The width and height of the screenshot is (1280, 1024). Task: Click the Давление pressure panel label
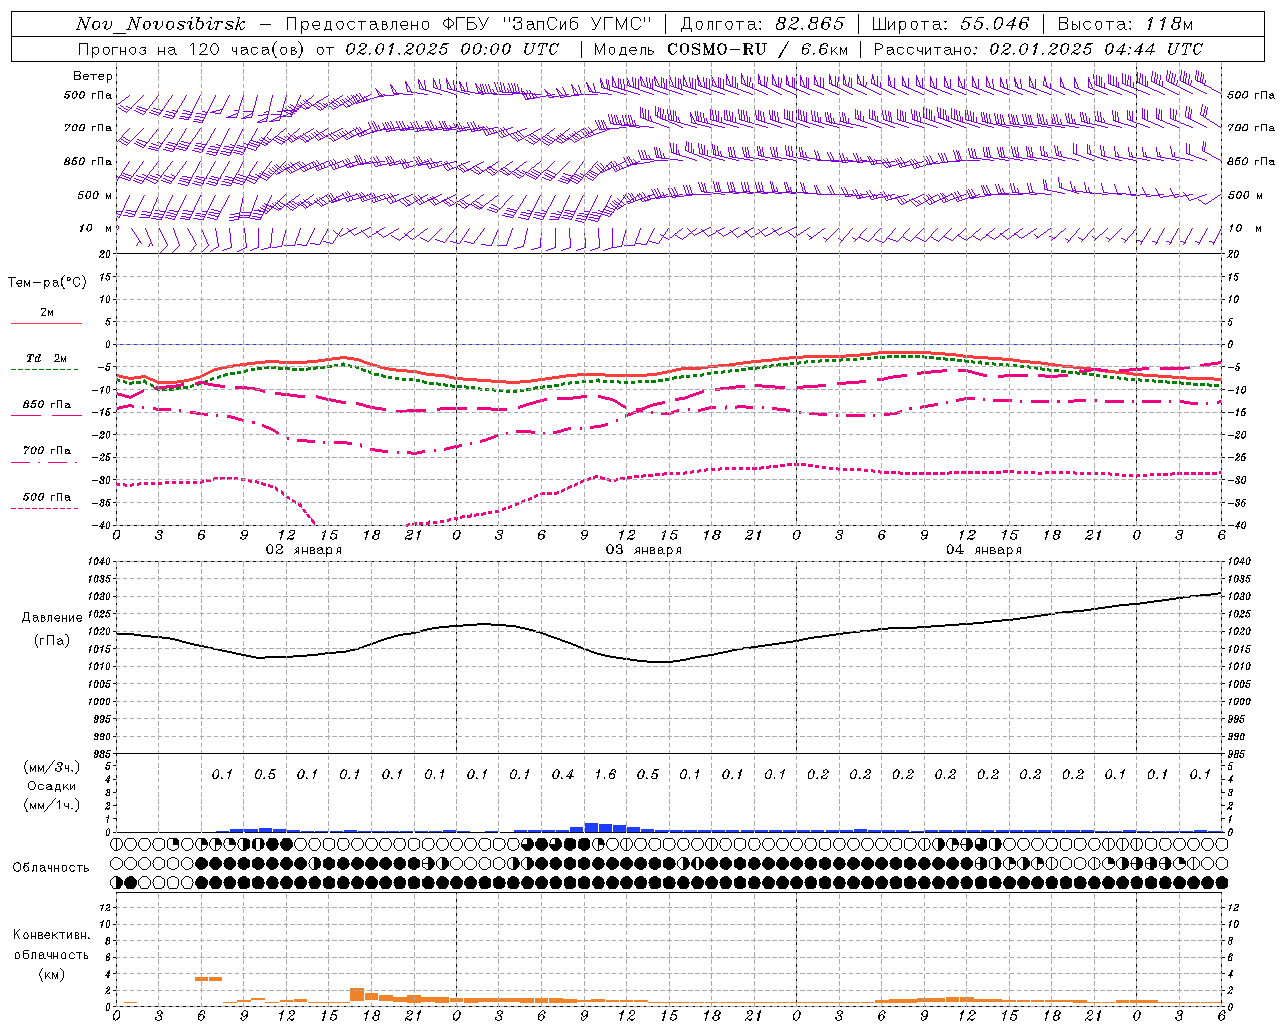point(52,618)
